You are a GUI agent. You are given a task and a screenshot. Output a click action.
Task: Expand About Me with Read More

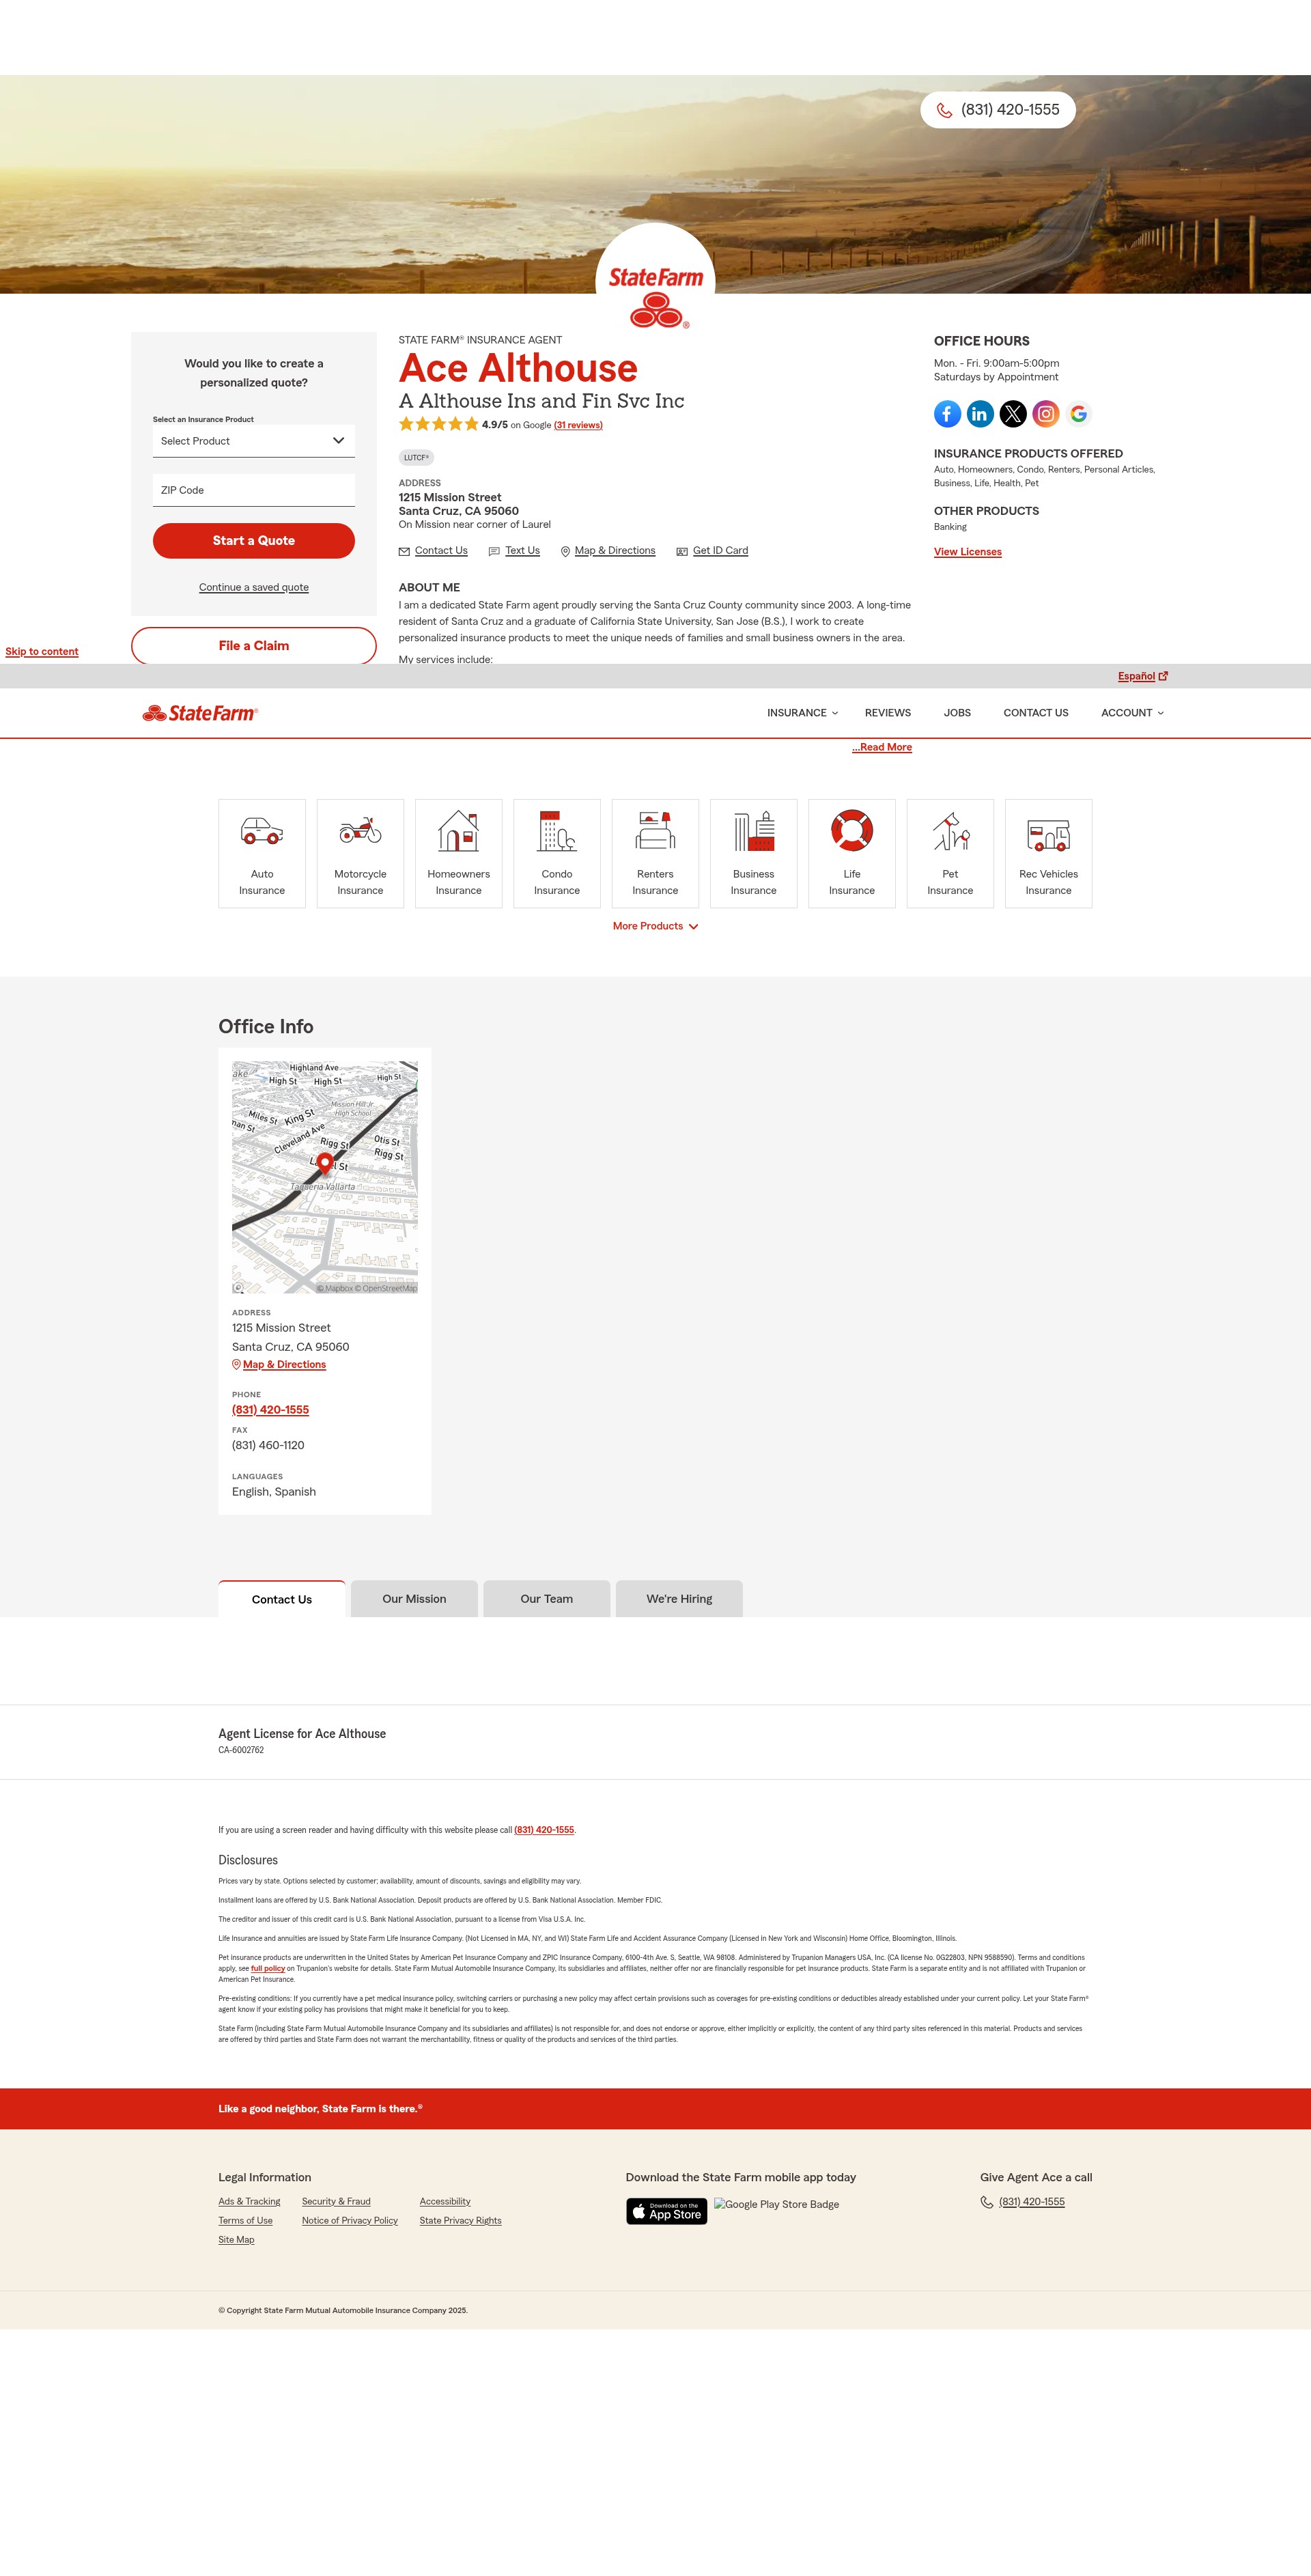coord(881,747)
